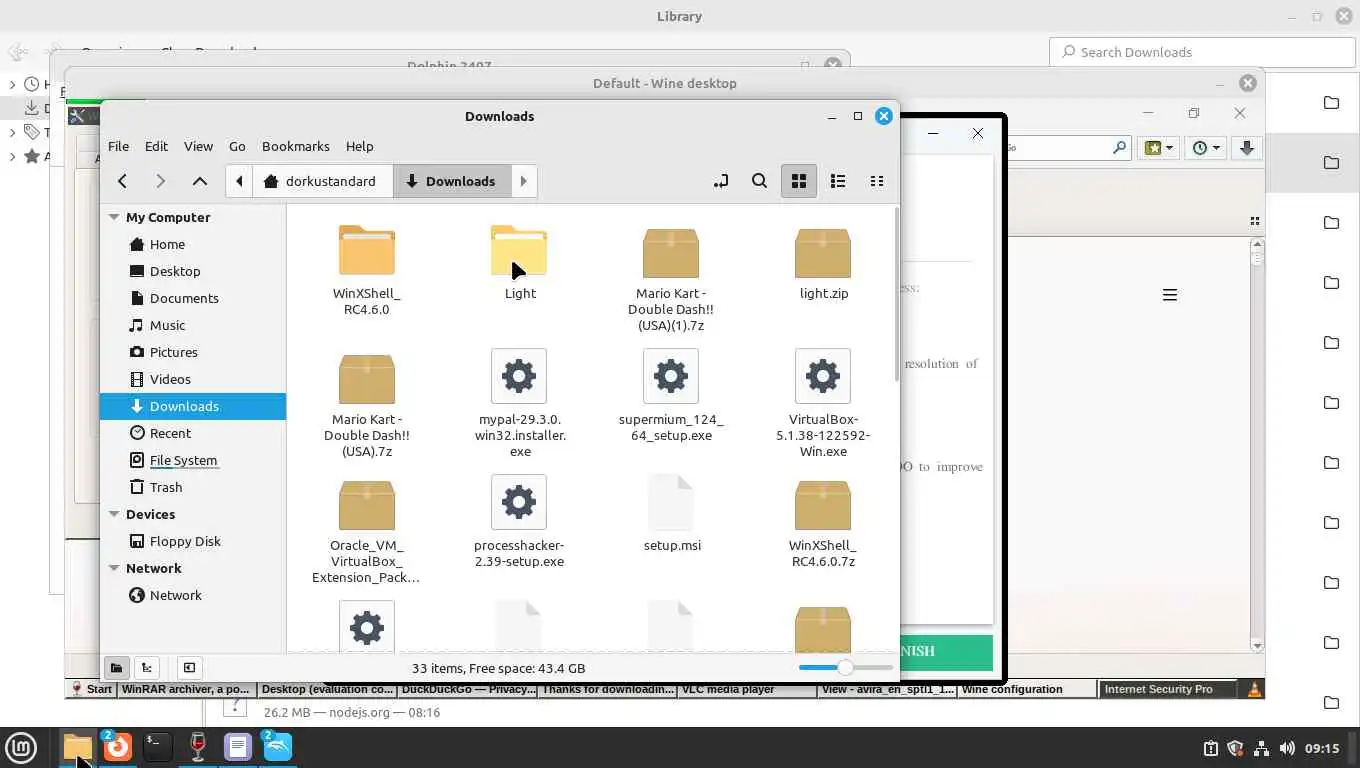Switch to compact view in file manager
Image resolution: width=1360 pixels, height=768 pixels.
coord(877,181)
